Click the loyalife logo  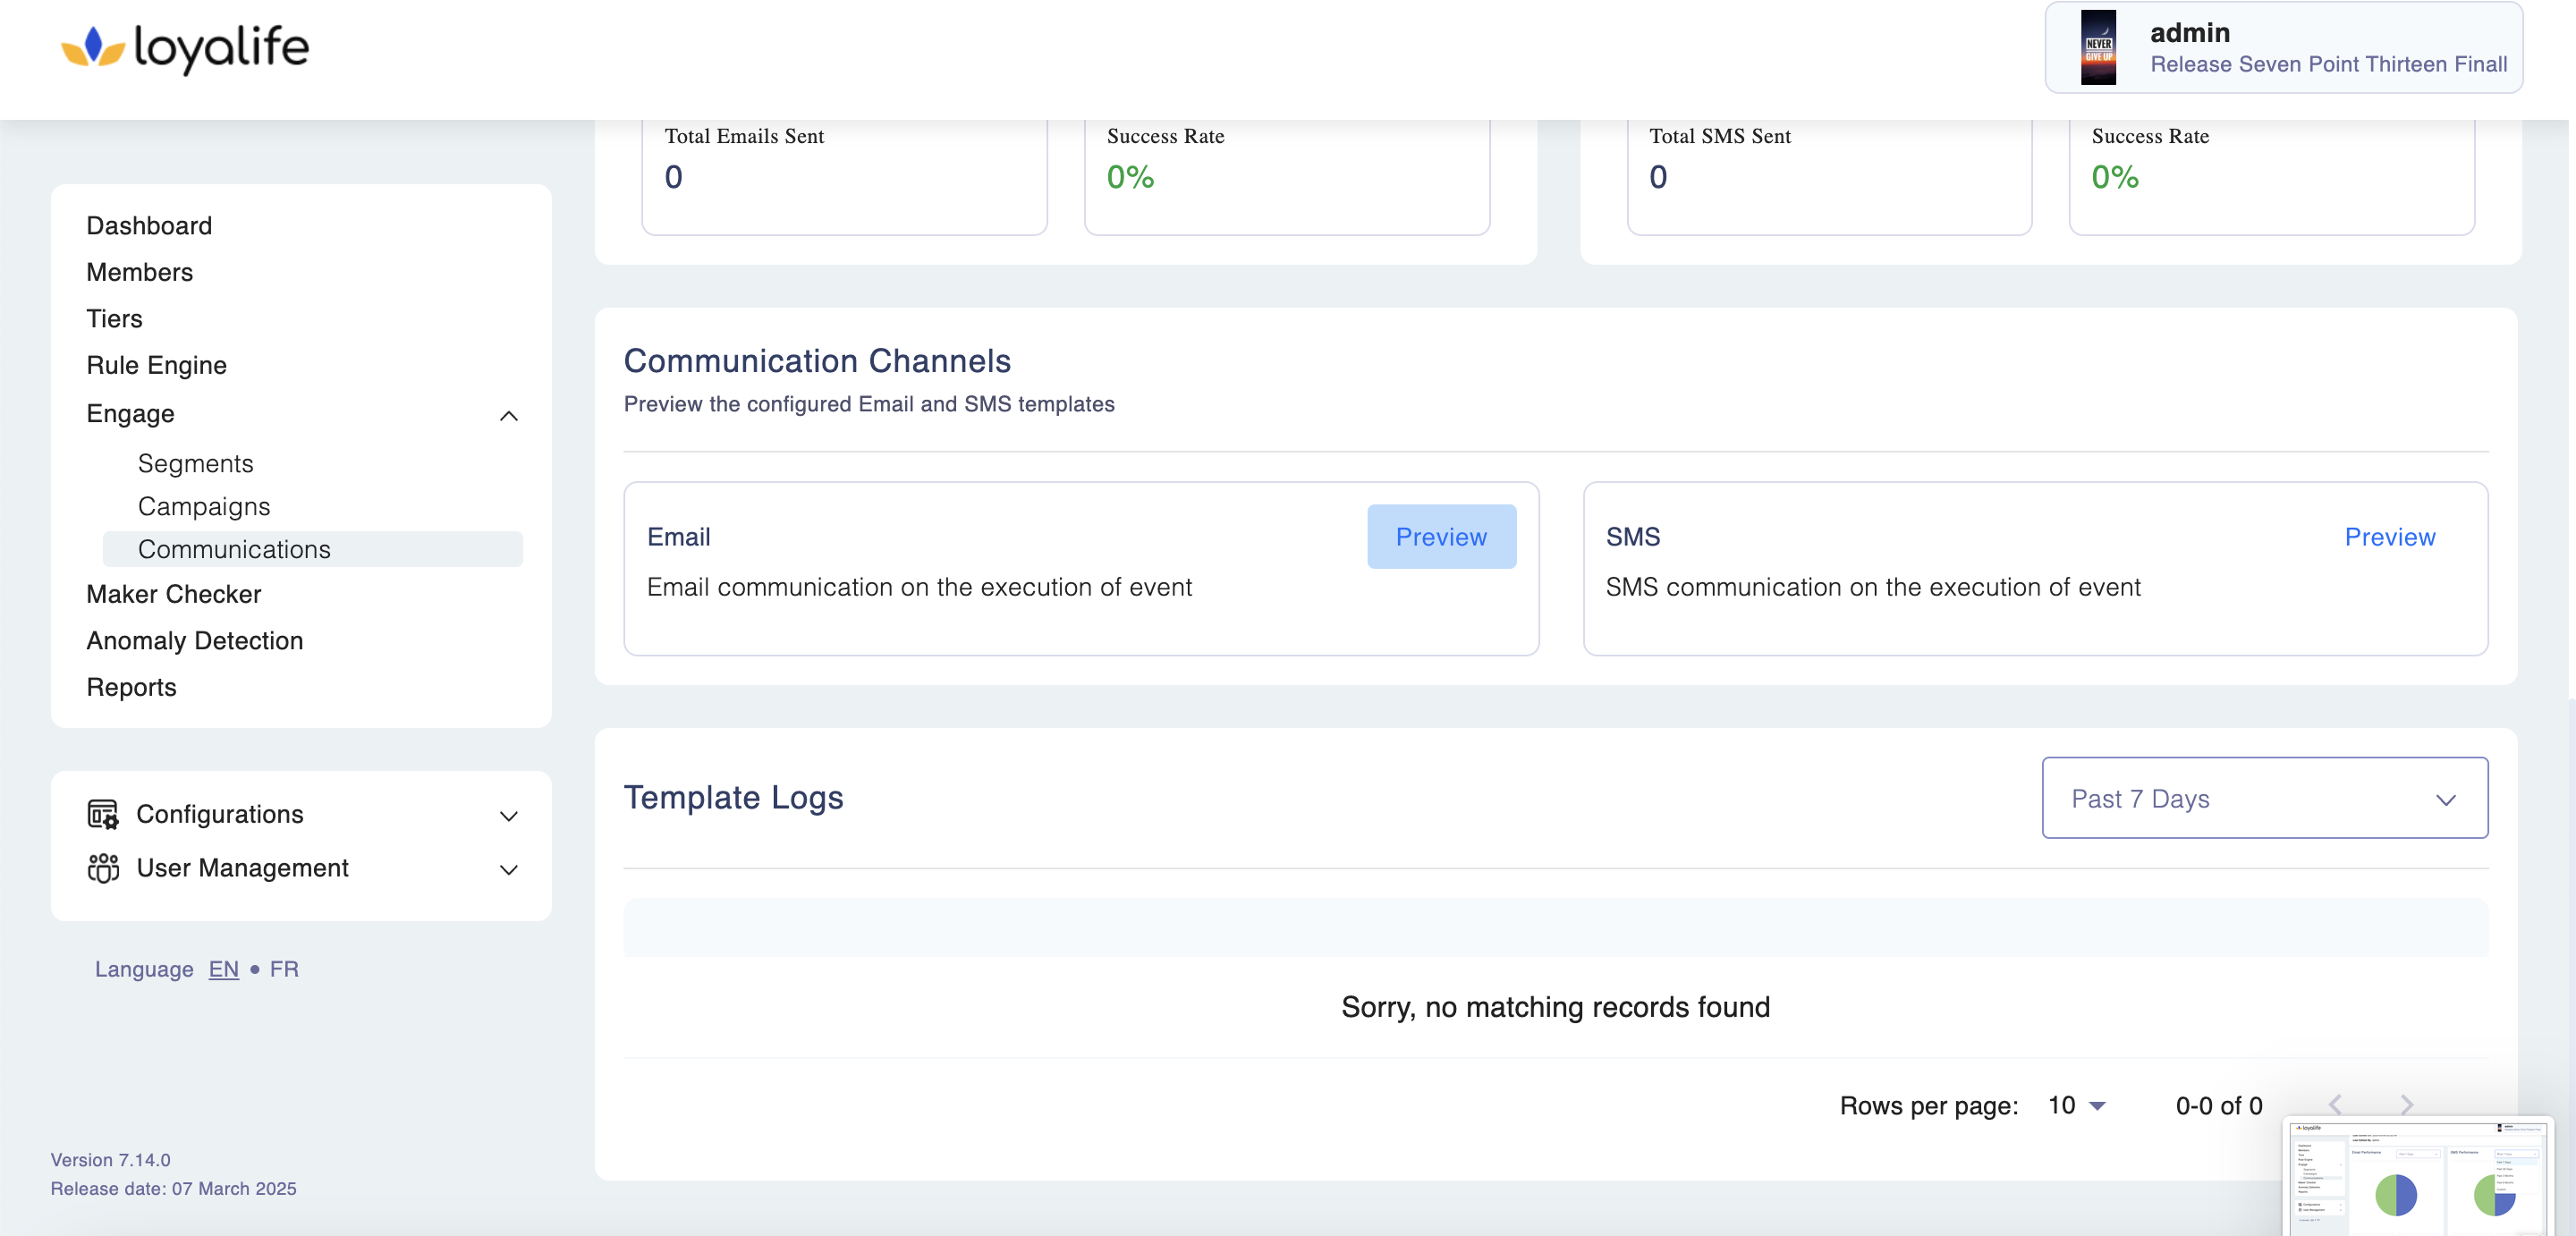click(x=186, y=47)
